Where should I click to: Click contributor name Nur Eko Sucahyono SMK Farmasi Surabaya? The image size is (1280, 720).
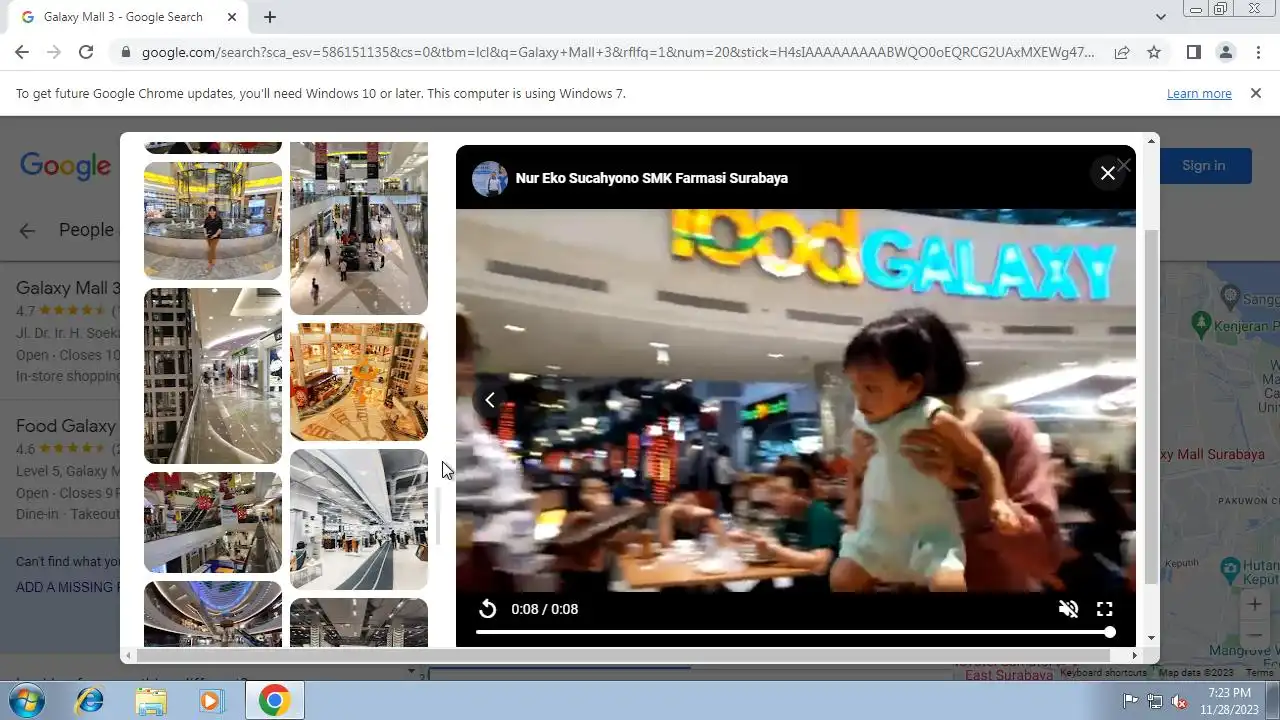[652, 178]
